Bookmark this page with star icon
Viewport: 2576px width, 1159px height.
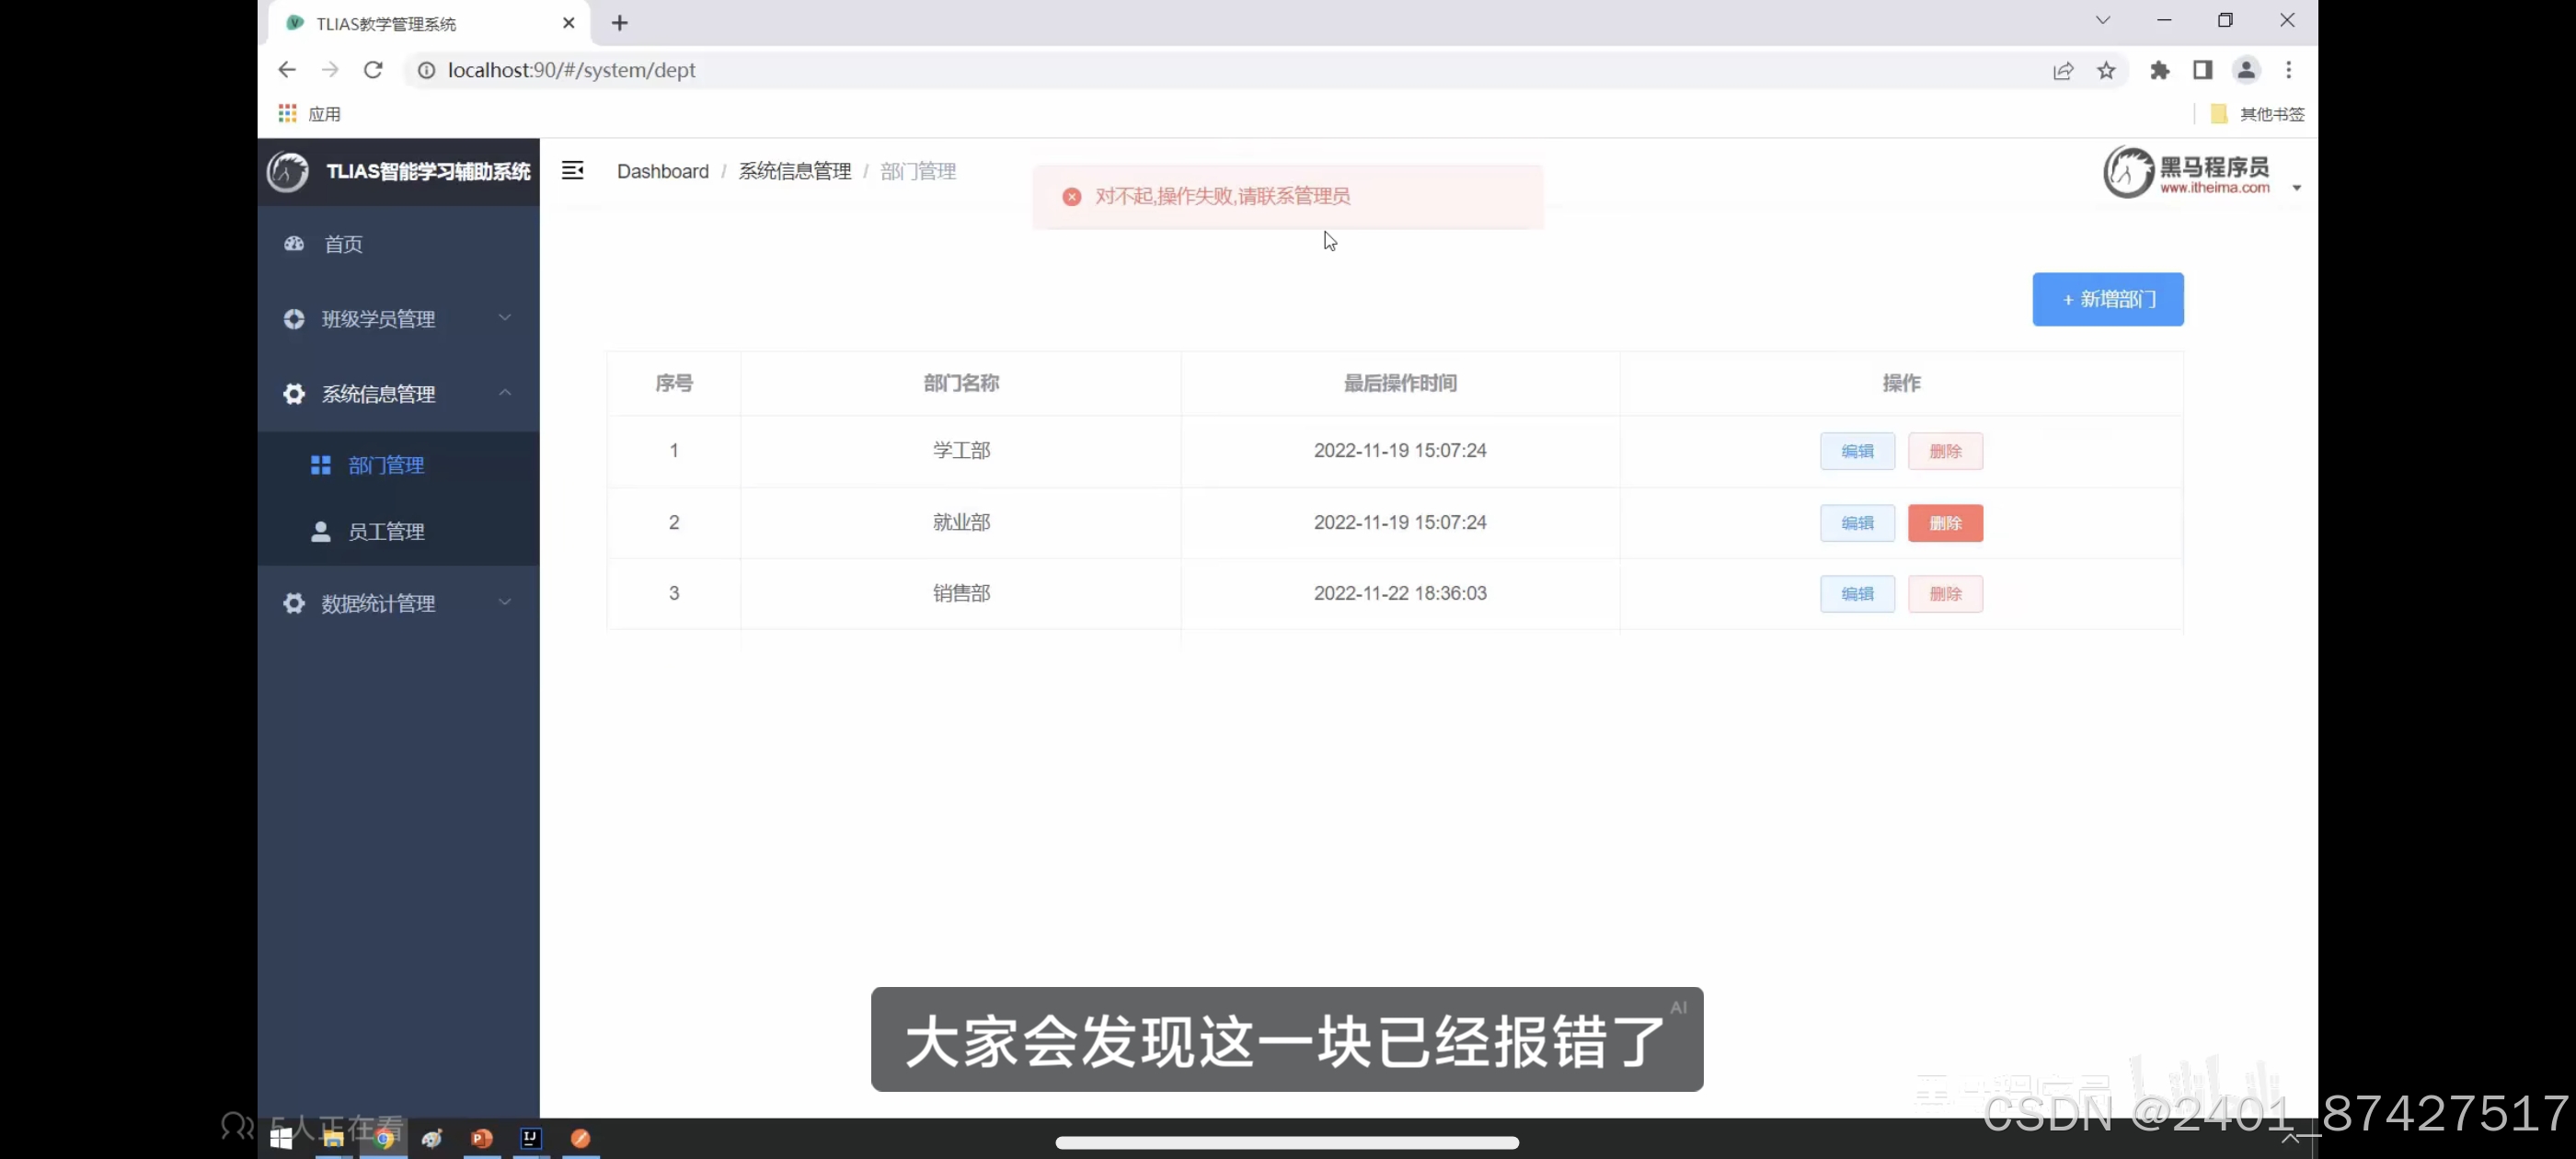tap(2107, 70)
